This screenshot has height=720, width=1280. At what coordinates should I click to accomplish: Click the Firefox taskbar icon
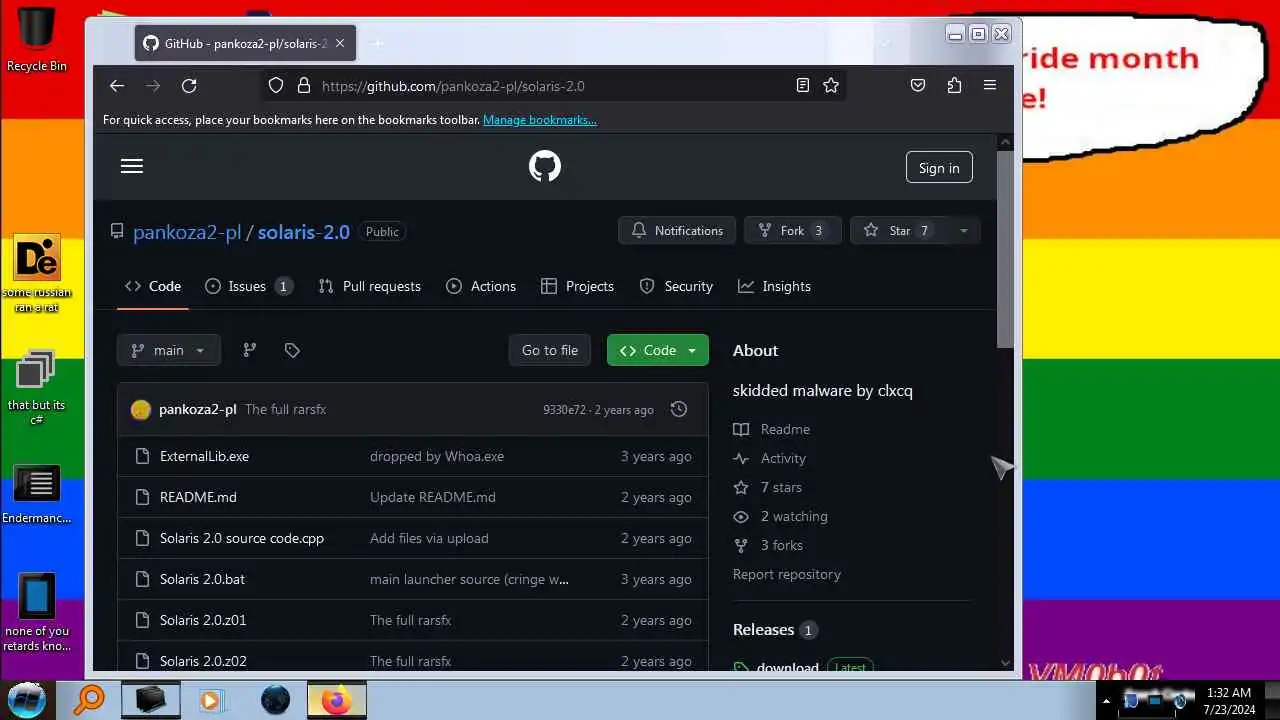(336, 700)
